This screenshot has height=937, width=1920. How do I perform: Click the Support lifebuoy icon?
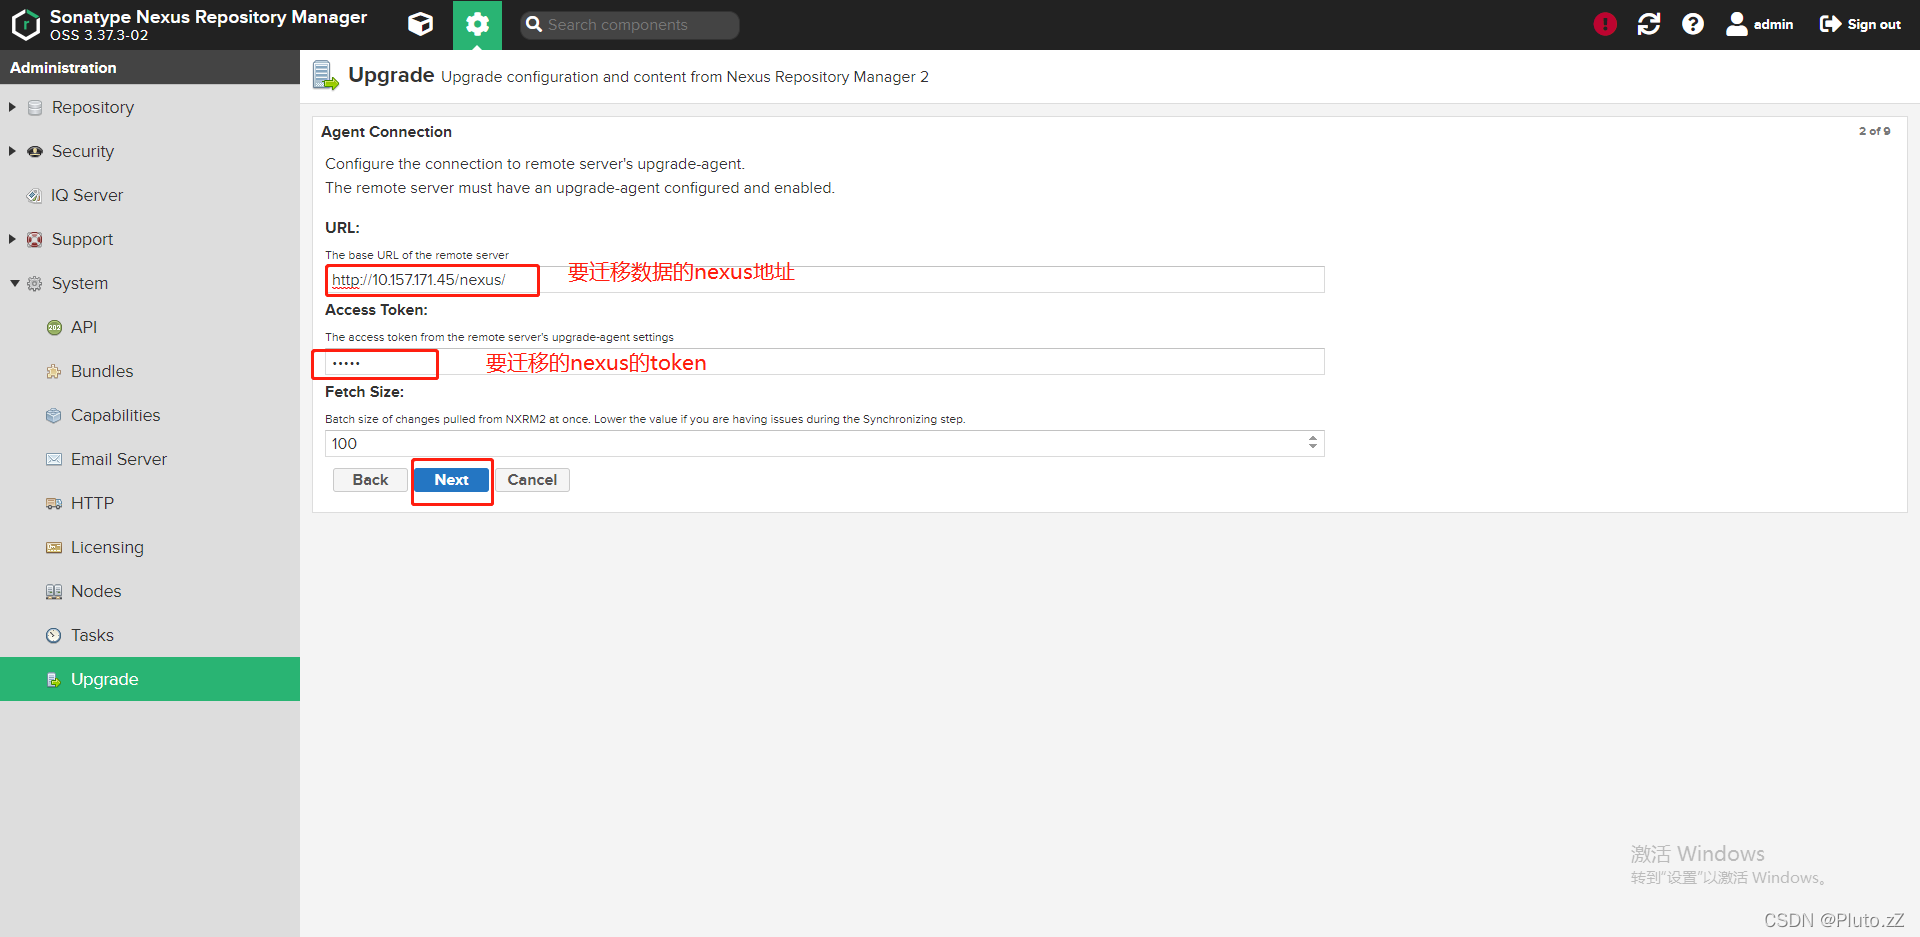(x=35, y=239)
